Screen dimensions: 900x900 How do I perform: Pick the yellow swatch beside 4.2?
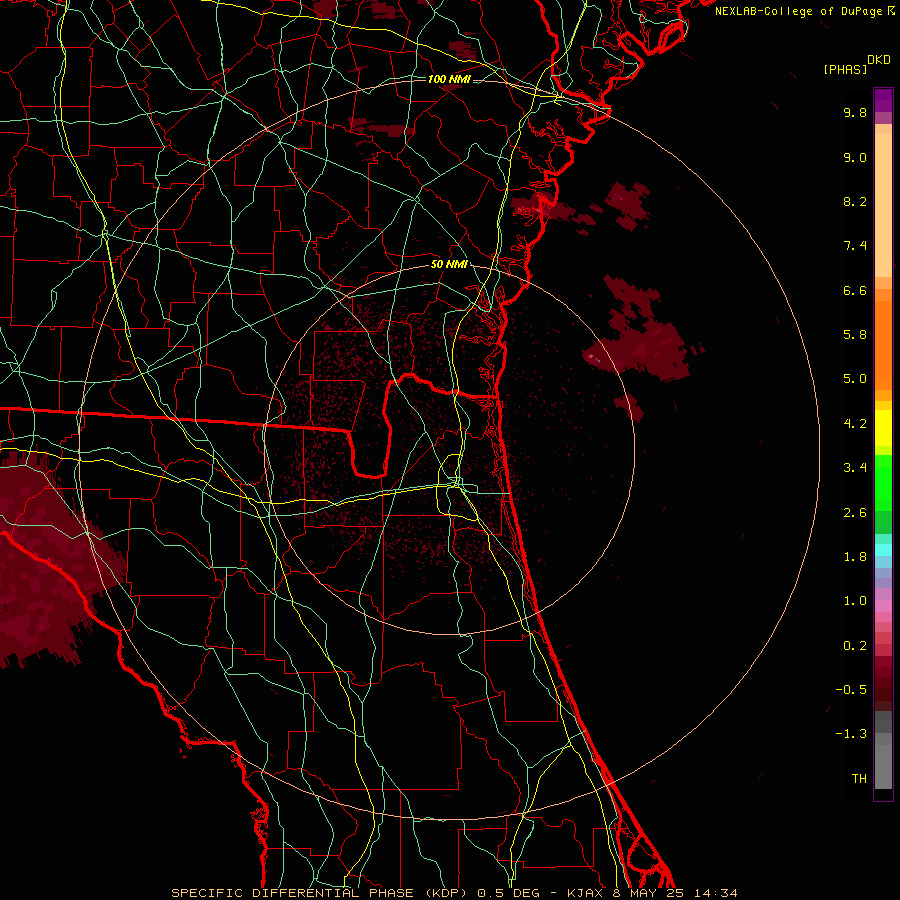[883, 426]
